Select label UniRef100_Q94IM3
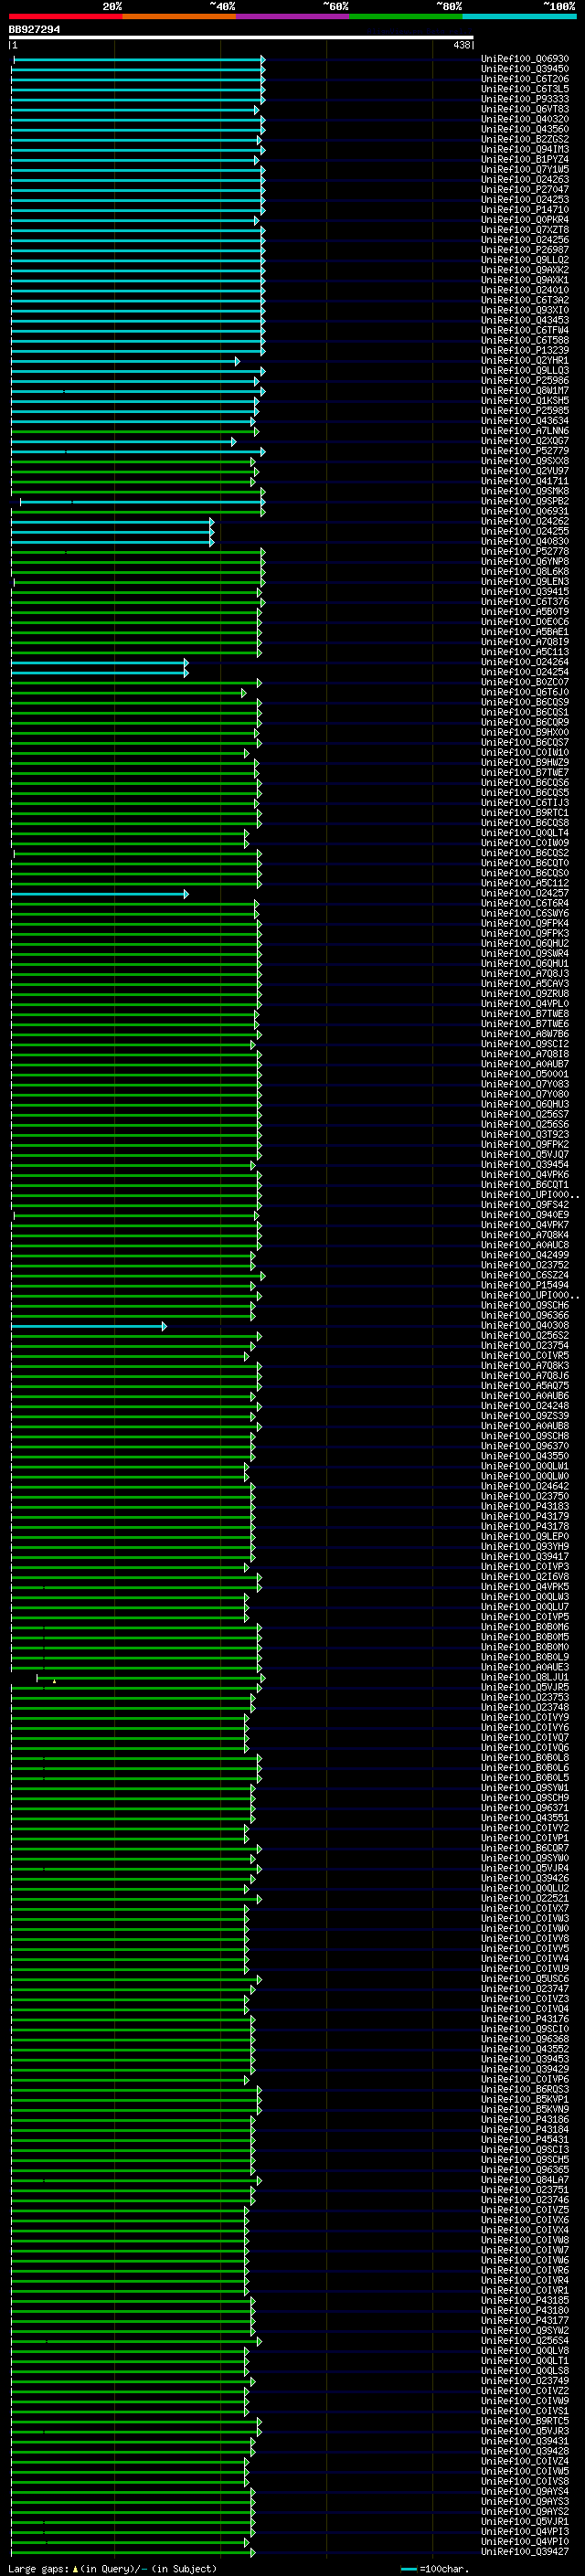The height and width of the screenshot is (2576, 585). click(x=525, y=149)
